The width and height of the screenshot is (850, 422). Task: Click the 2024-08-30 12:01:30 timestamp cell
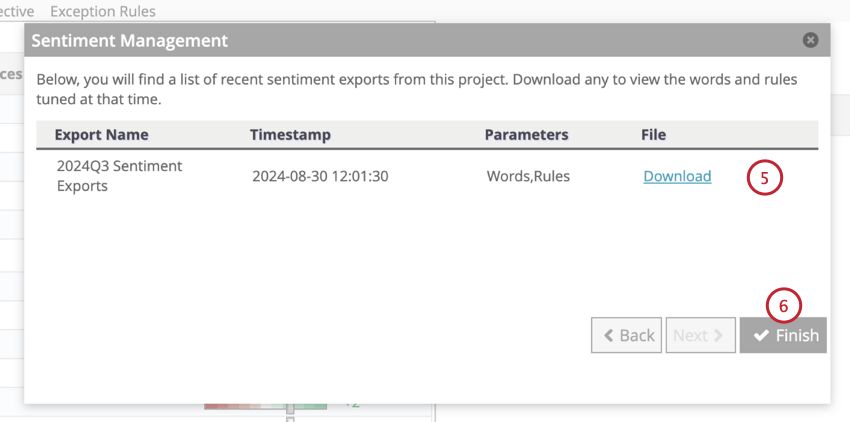pos(320,176)
